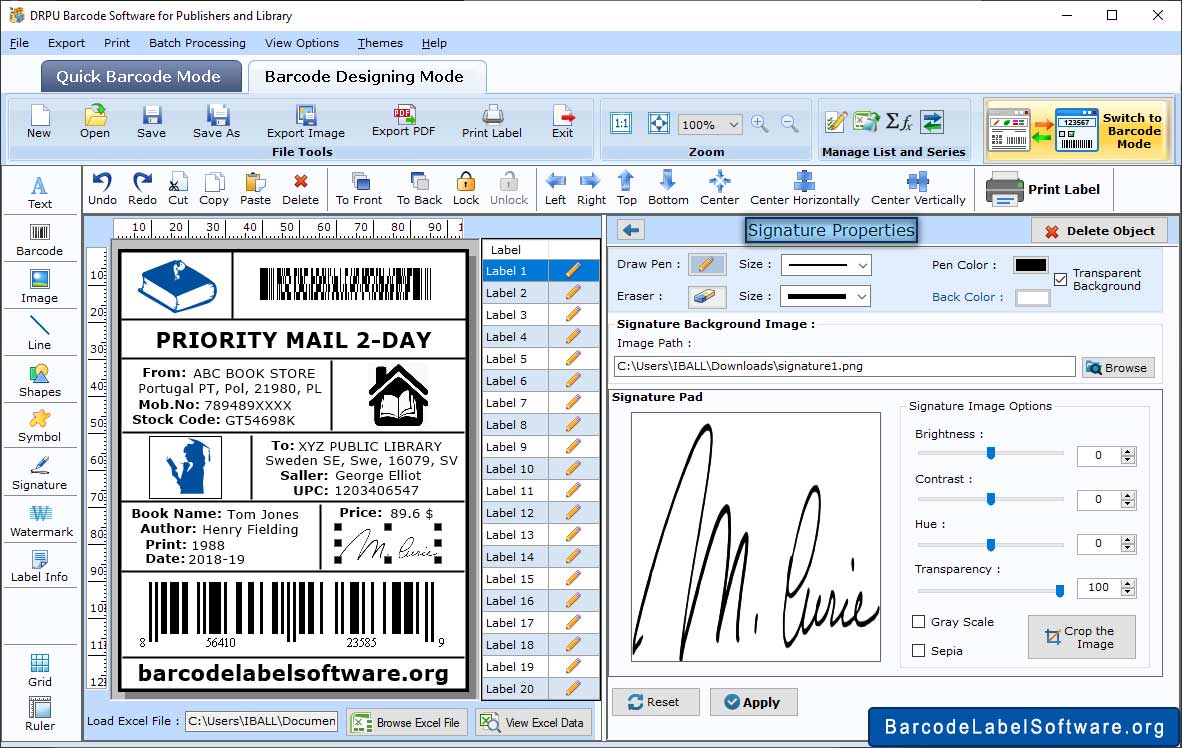This screenshot has height=748, width=1182.
Task: Center object horizontally on label
Action: tap(804, 189)
